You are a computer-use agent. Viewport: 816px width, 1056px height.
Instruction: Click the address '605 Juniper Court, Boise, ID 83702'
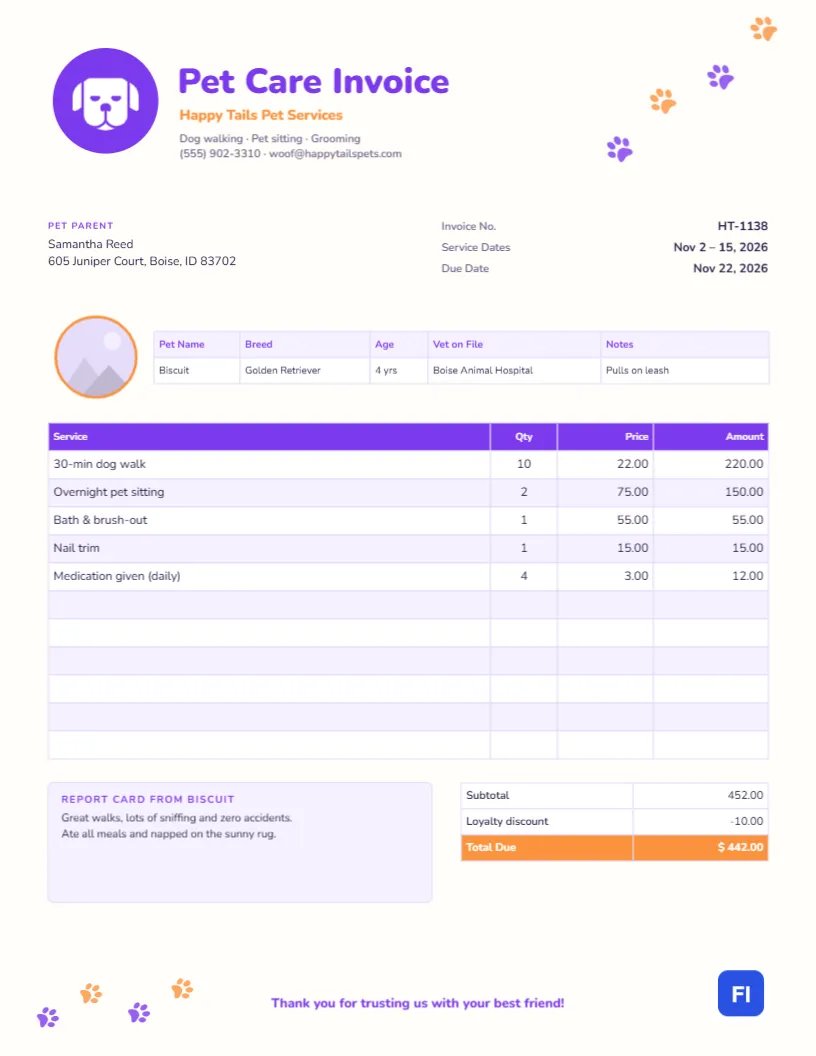click(142, 261)
